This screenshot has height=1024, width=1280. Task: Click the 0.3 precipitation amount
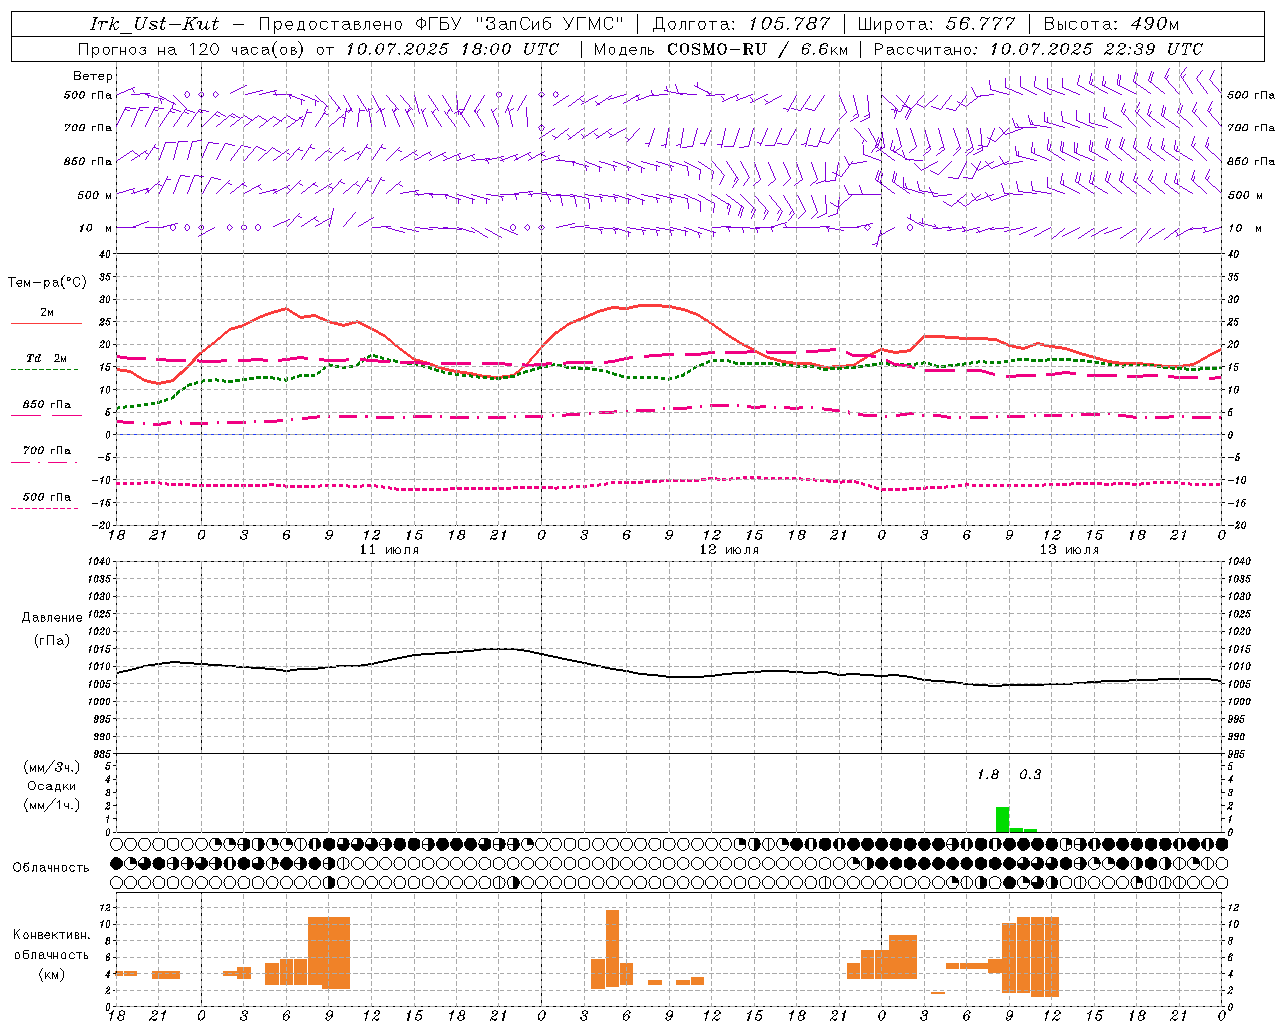point(1030,775)
